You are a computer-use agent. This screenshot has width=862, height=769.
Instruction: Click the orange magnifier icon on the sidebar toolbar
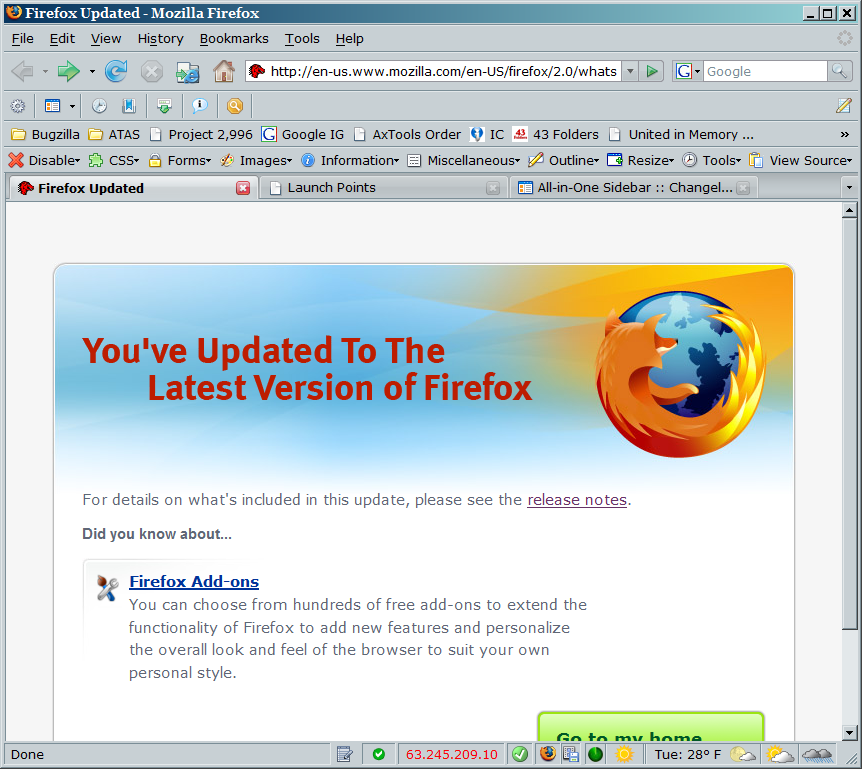(235, 106)
